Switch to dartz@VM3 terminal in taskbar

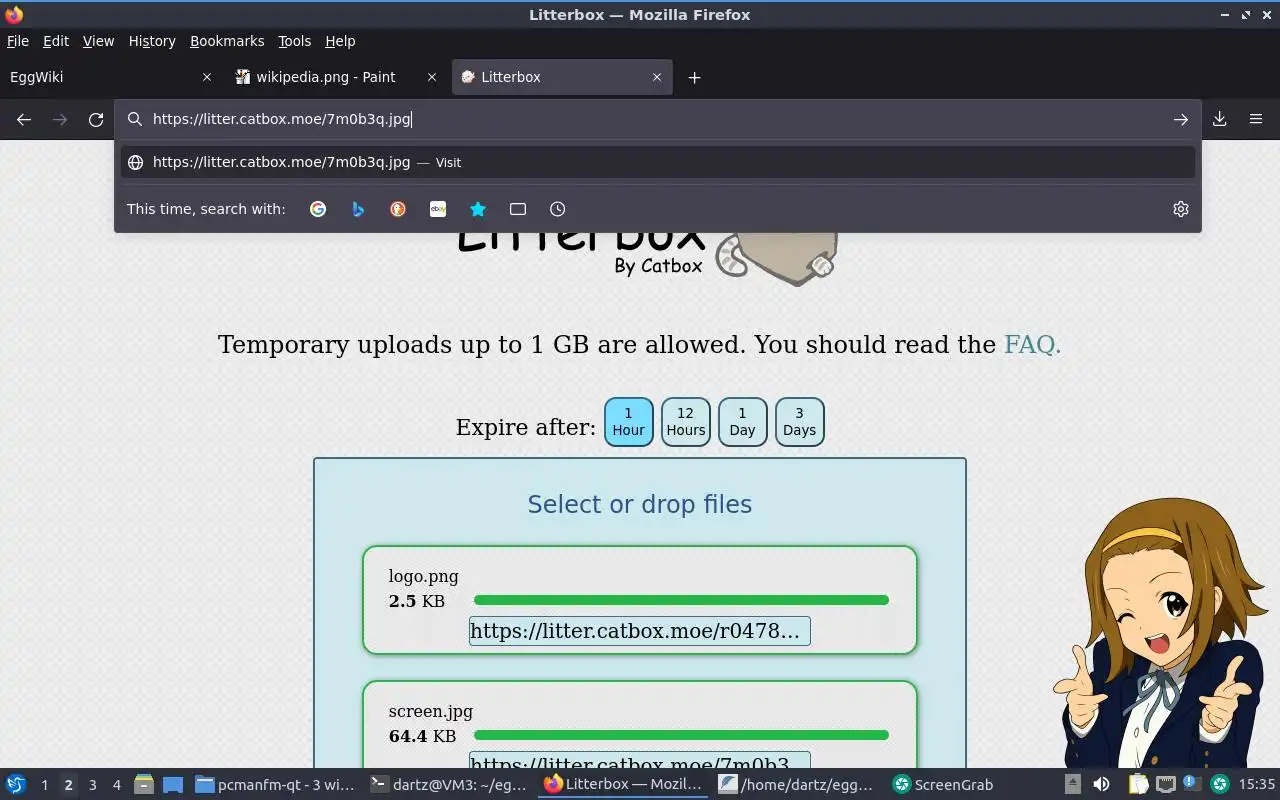coord(448,785)
